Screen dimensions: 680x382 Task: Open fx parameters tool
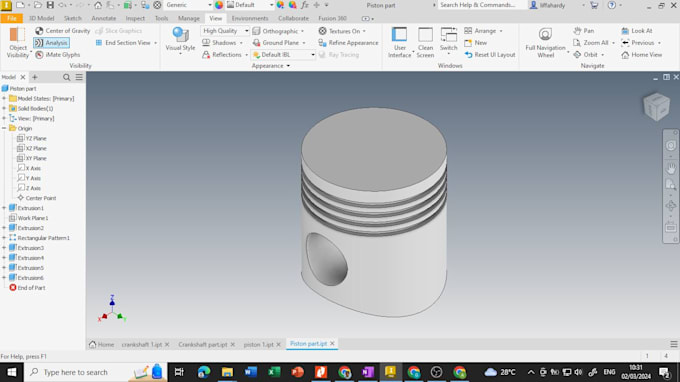[x=305, y=5]
